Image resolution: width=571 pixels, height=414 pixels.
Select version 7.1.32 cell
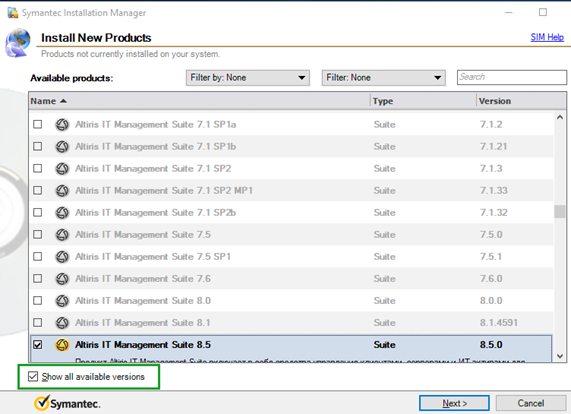tap(493, 213)
